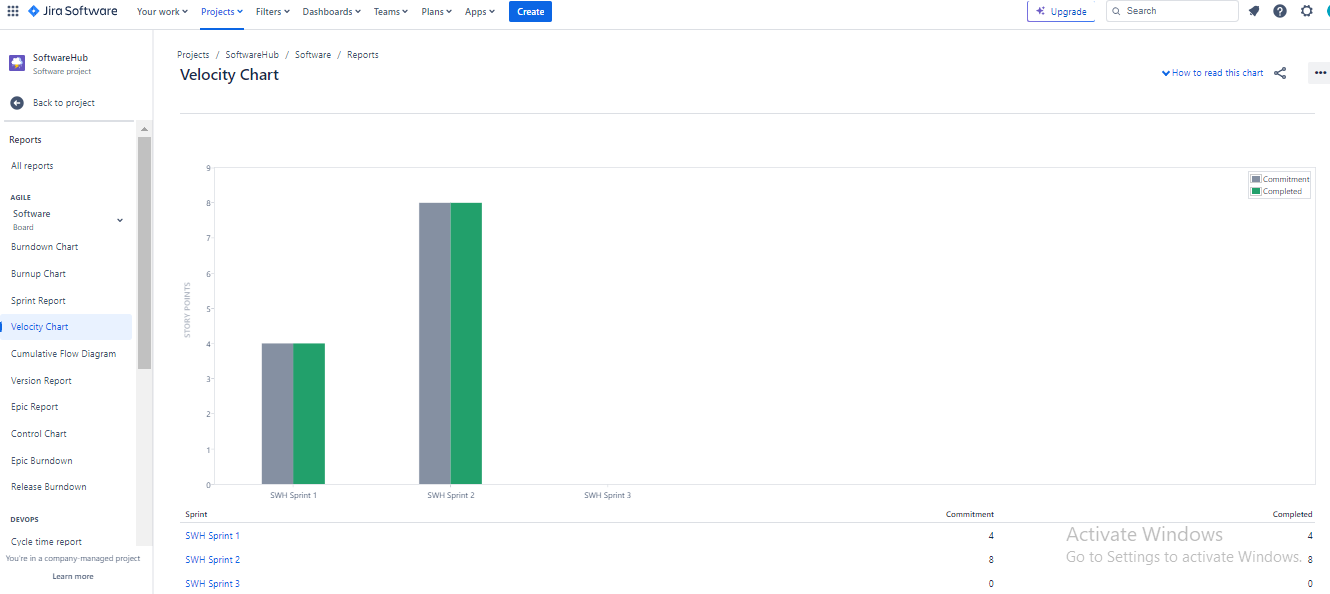Click the Projects breadcrumb link
The height and width of the screenshot is (594, 1330).
[193, 55]
